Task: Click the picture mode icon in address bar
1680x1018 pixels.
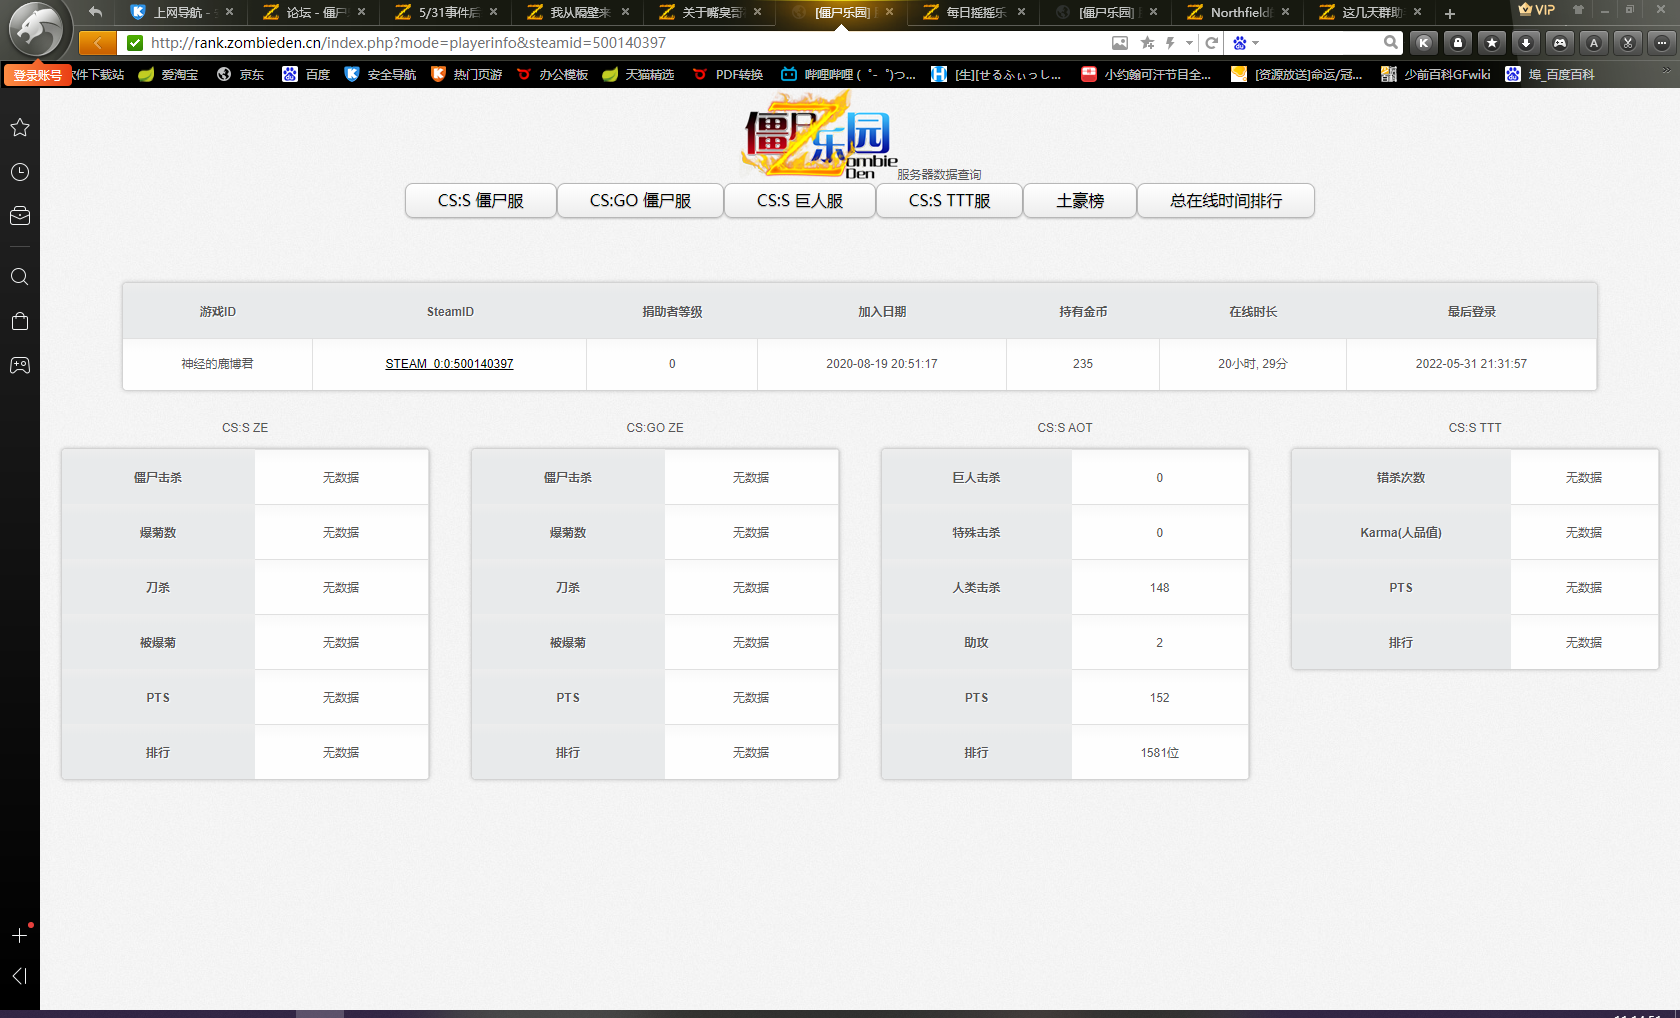Action: click(x=1120, y=43)
